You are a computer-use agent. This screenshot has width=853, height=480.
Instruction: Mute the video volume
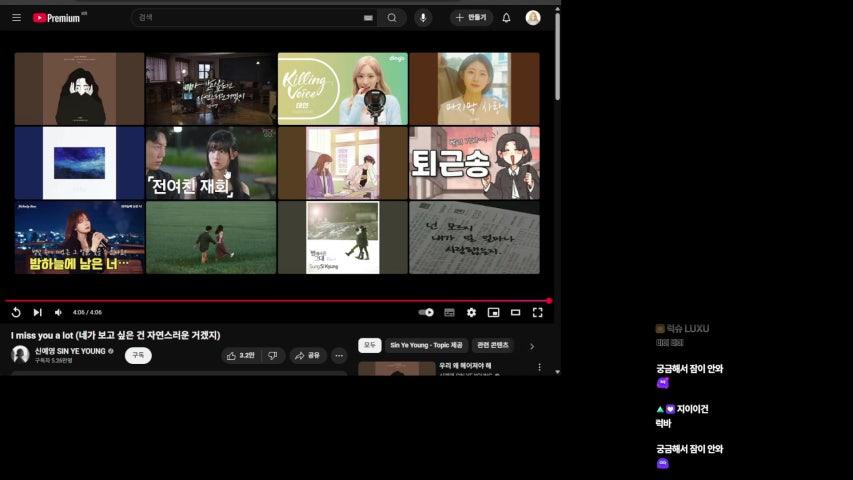58,312
